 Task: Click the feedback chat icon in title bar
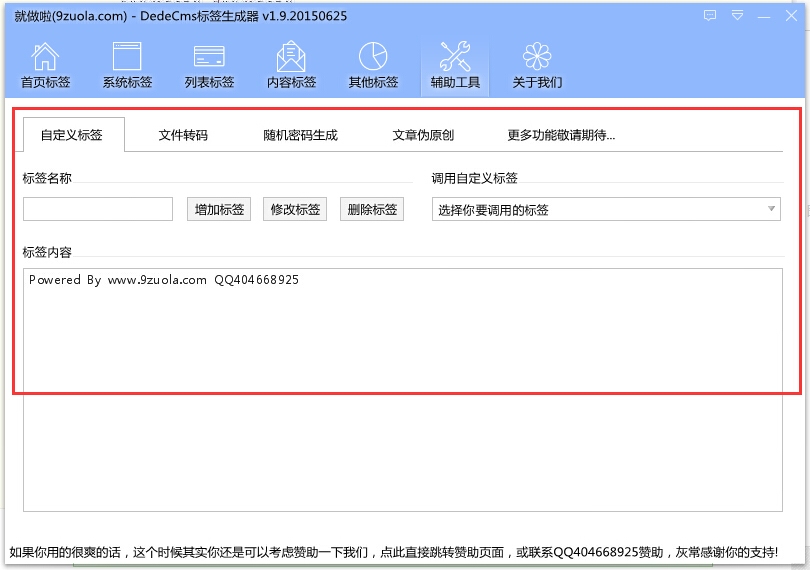coord(710,16)
